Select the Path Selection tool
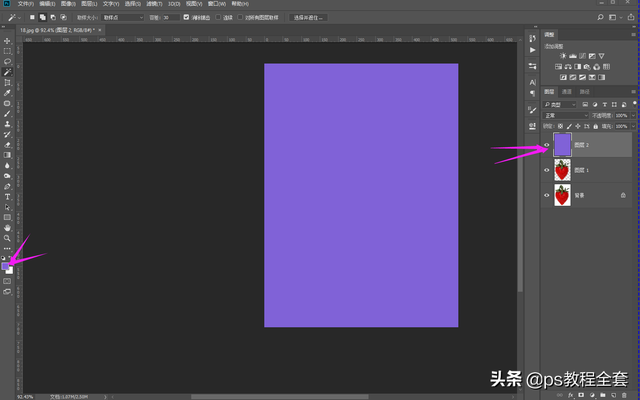The image size is (640, 400). point(7,207)
